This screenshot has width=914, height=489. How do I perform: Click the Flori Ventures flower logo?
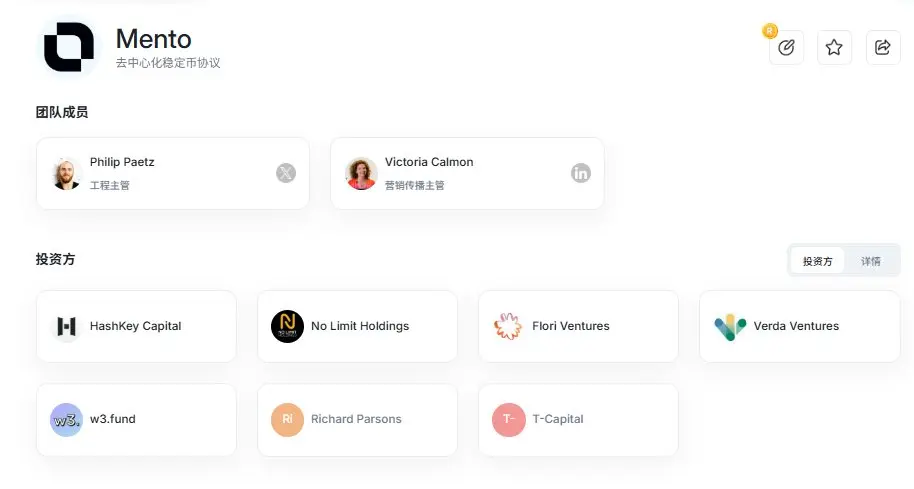508,326
